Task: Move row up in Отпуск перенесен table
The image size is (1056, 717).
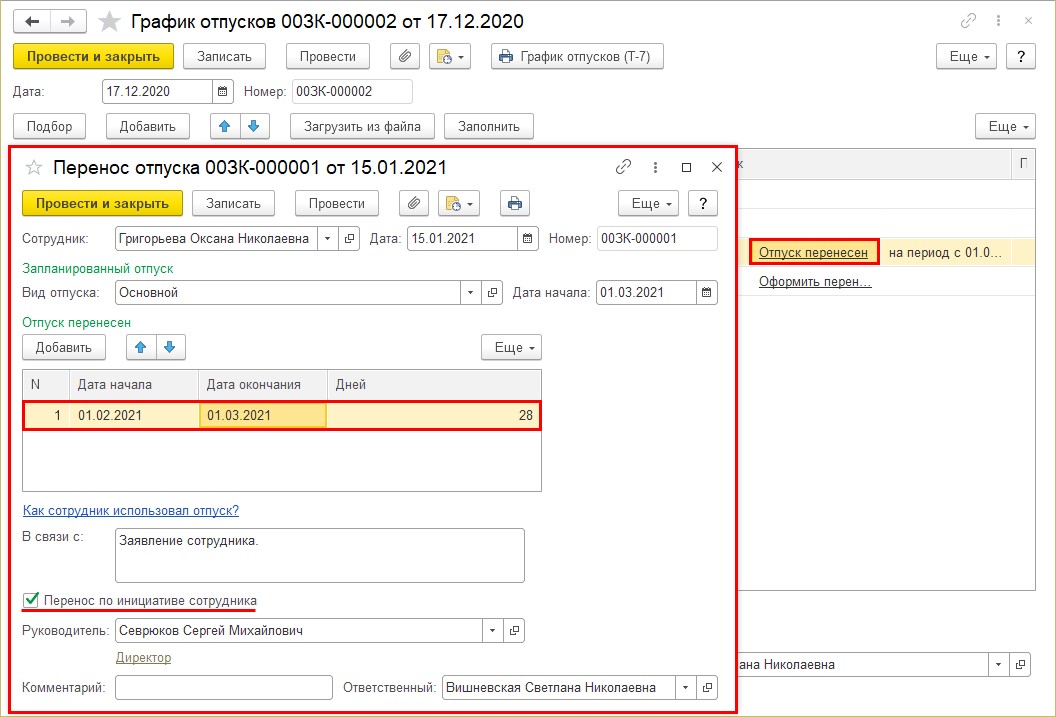Action: click(141, 347)
